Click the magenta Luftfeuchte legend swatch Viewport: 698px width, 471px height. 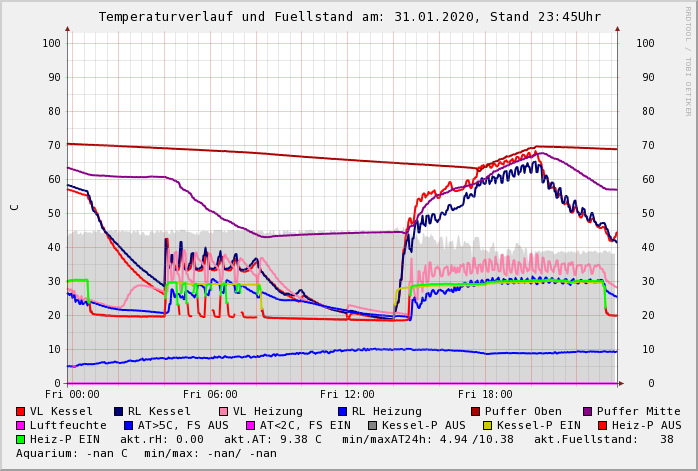pyautogui.click(x=21, y=425)
